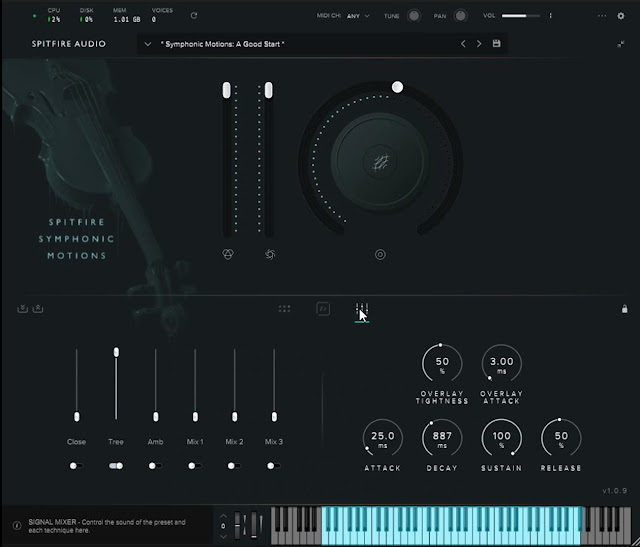Click the Decay knob showing 887 ms

click(442, 438)
